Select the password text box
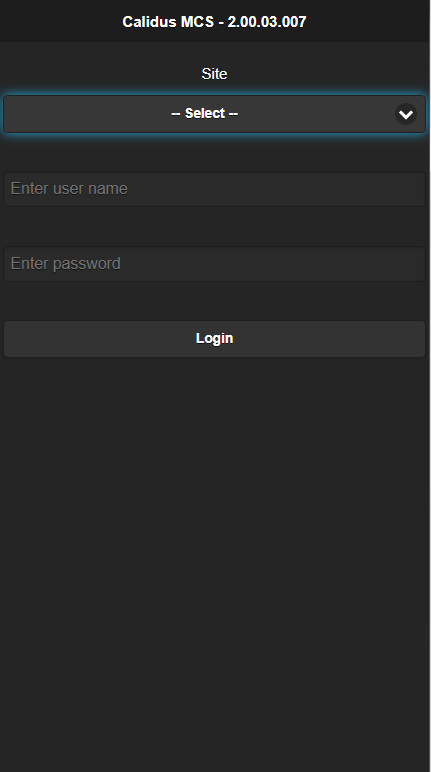431x772 pixels. click(214, 264)
